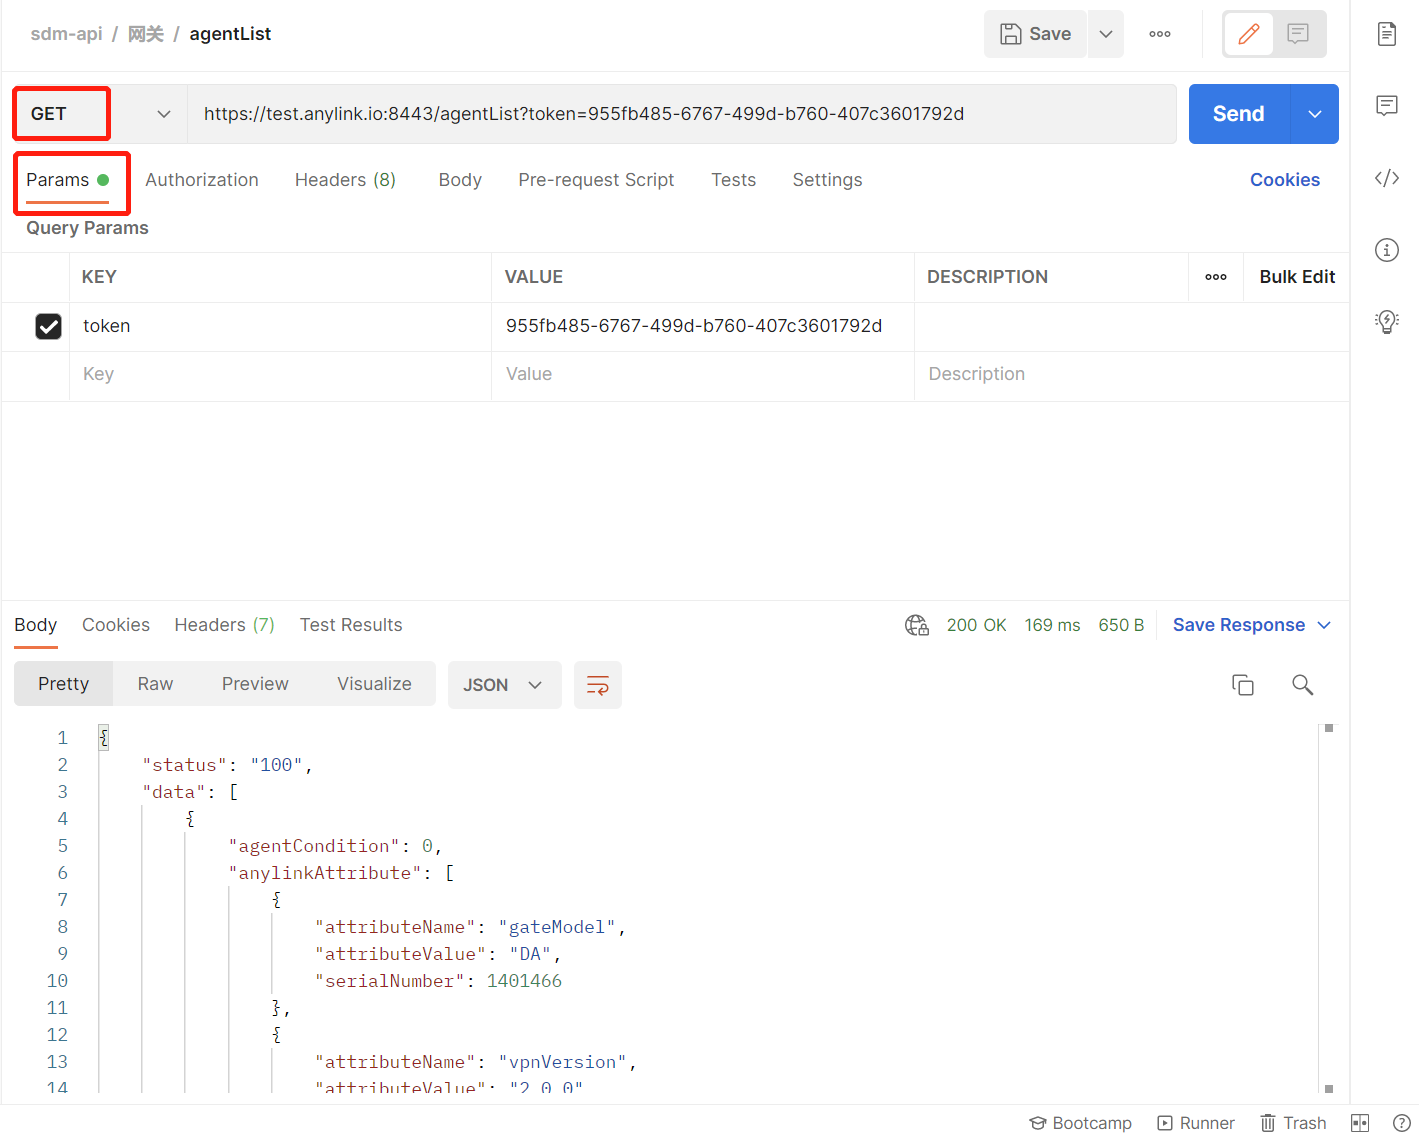Switch to the Raw response view

pyautogui.click(x=155, y=684)
